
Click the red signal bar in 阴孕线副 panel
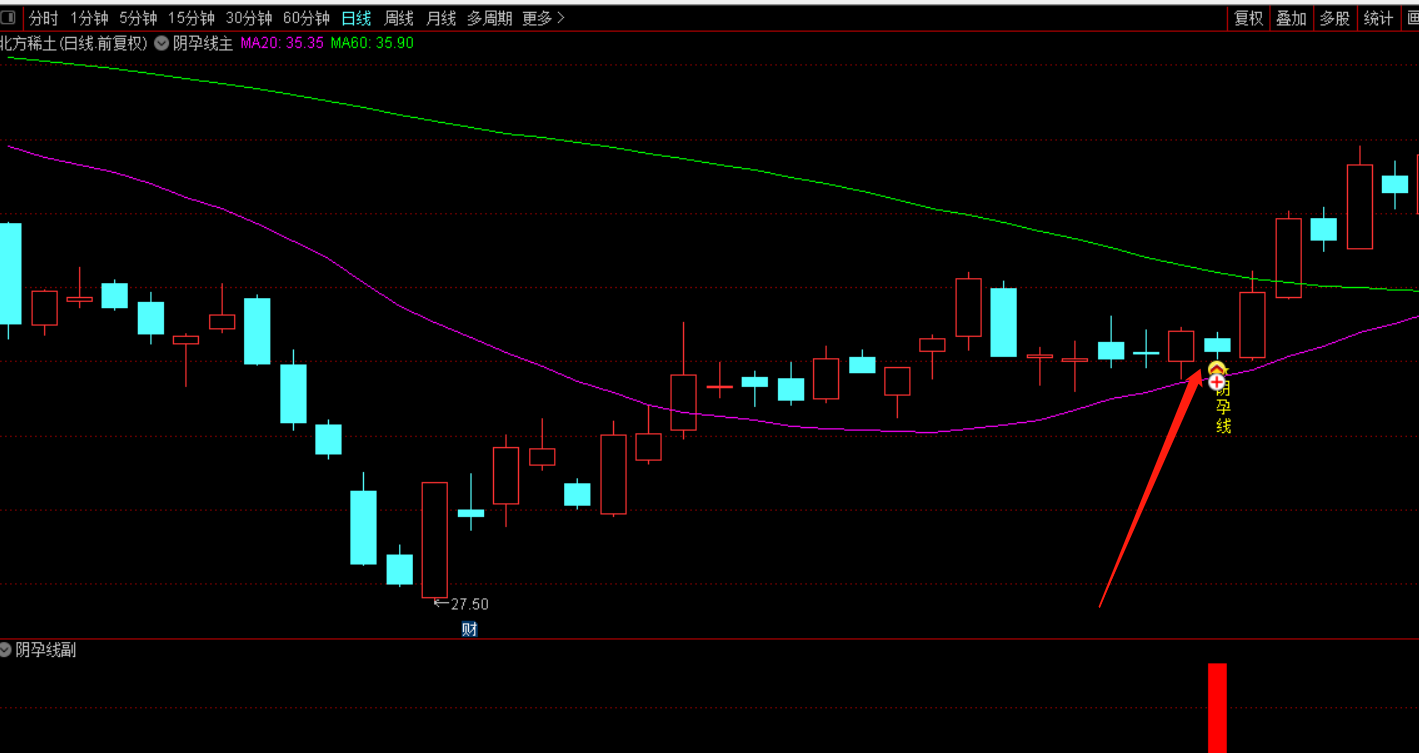1217,708
